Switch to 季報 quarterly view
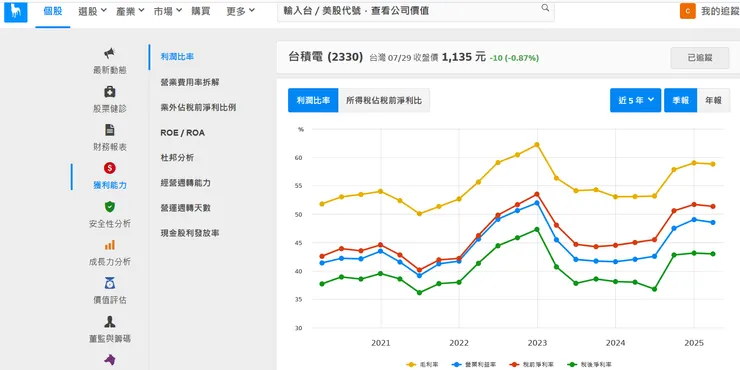Screen dimensions: 740x370 pyautogui.click(x=681, y=100)
